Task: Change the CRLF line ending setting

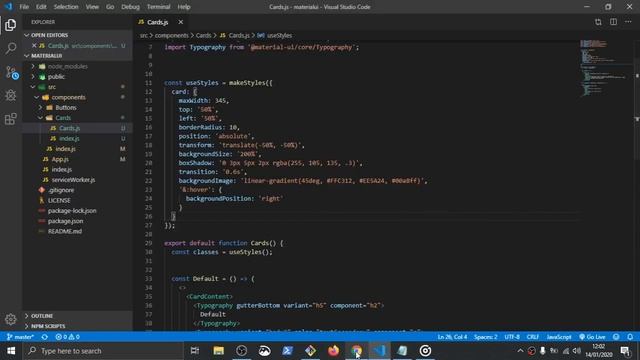Action: [x=533, y=337]
